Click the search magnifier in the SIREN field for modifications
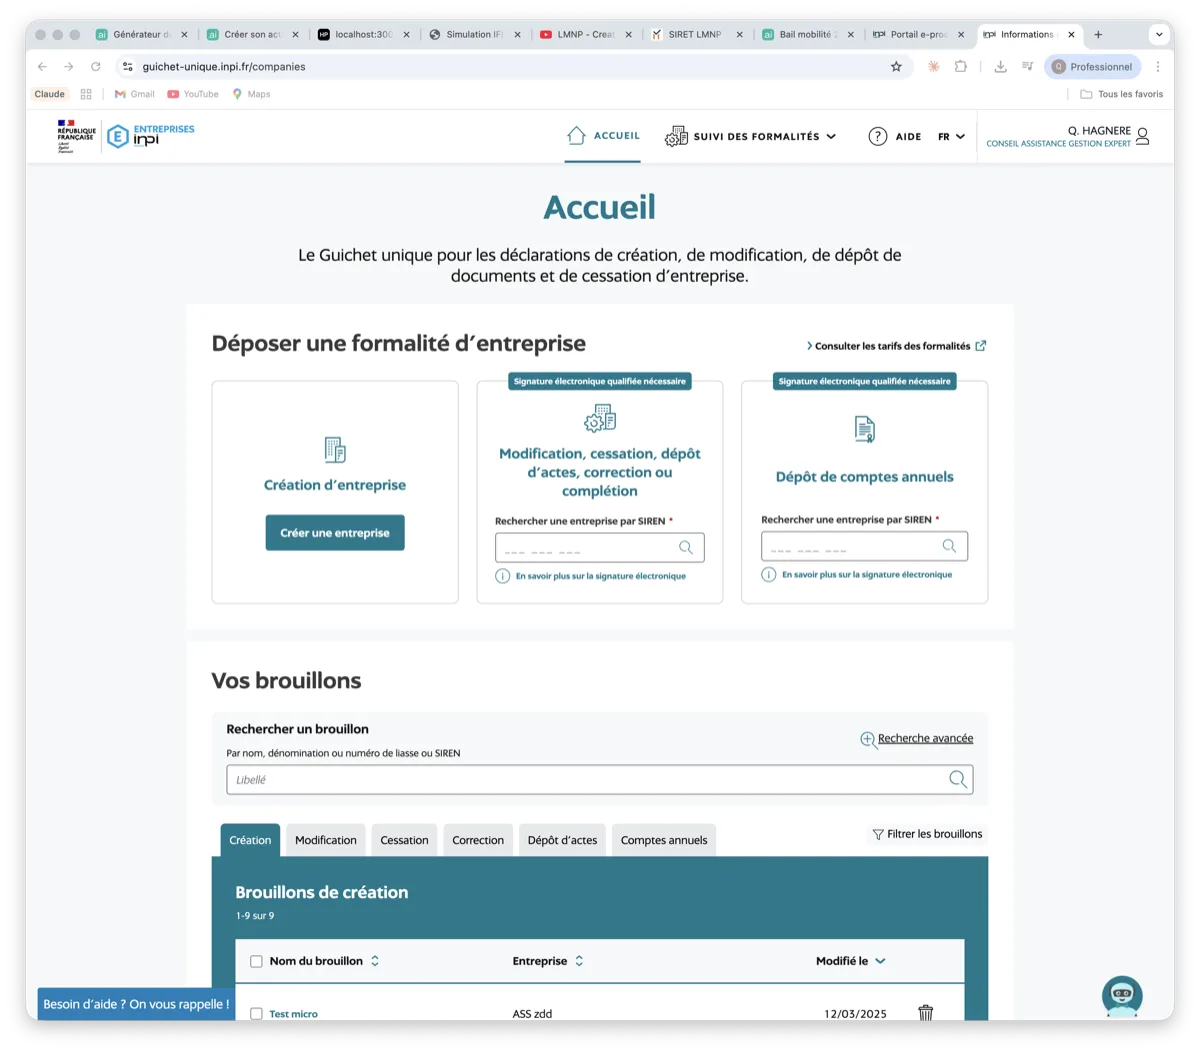Image resolution: width=1200 pixels, height=1052 pixels. point(685,547)
